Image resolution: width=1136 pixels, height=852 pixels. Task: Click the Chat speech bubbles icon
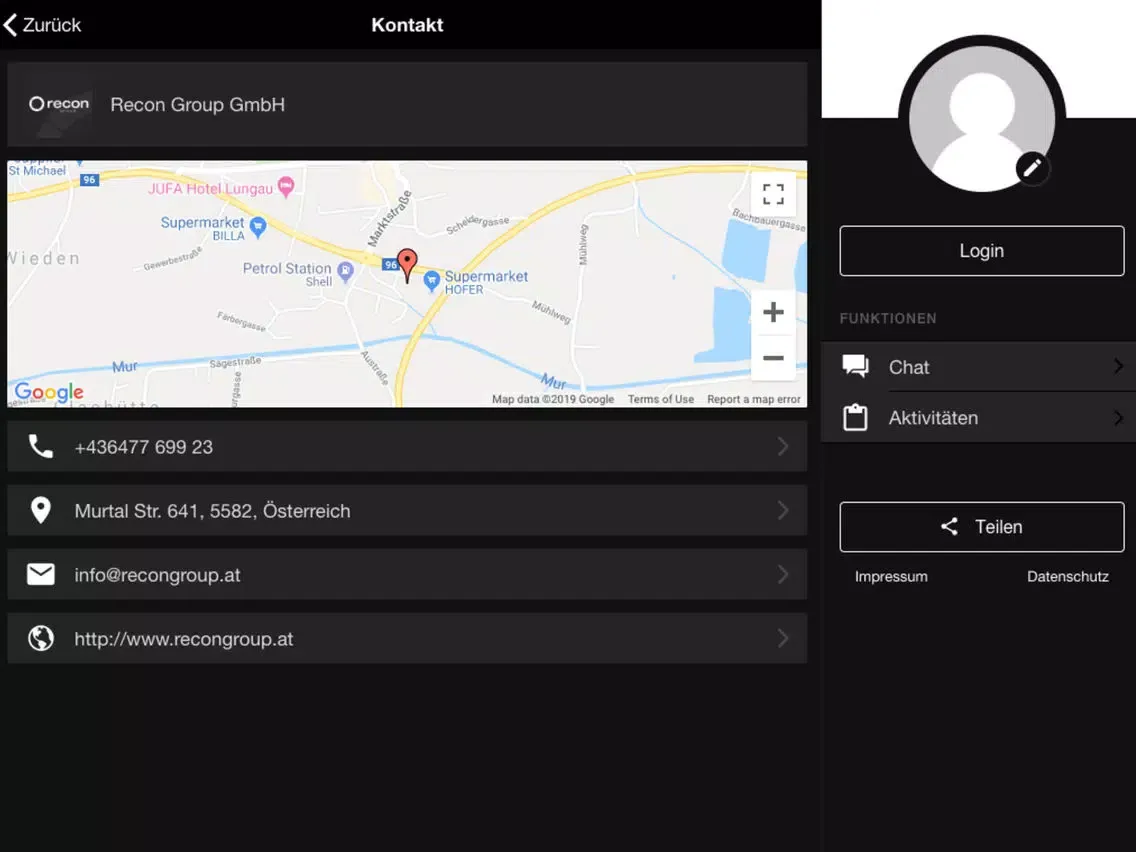coord(856,367)
